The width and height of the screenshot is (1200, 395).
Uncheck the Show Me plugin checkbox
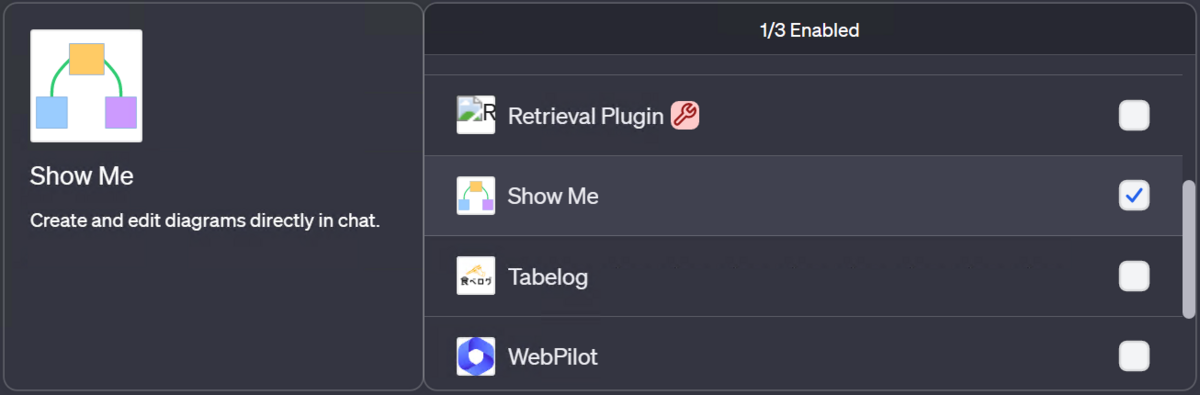click(1134, 196)
